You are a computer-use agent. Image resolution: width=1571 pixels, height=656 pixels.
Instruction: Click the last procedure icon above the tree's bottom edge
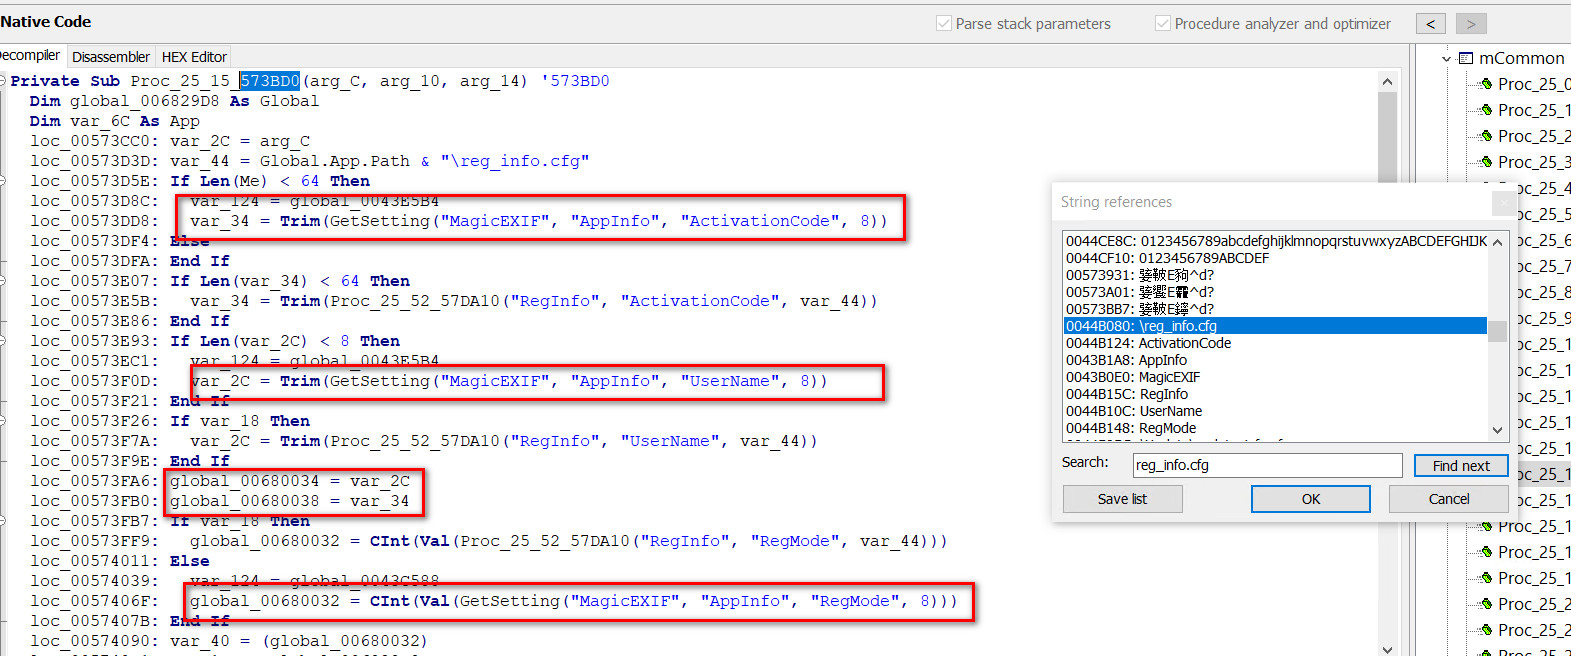click(1486, 630)
